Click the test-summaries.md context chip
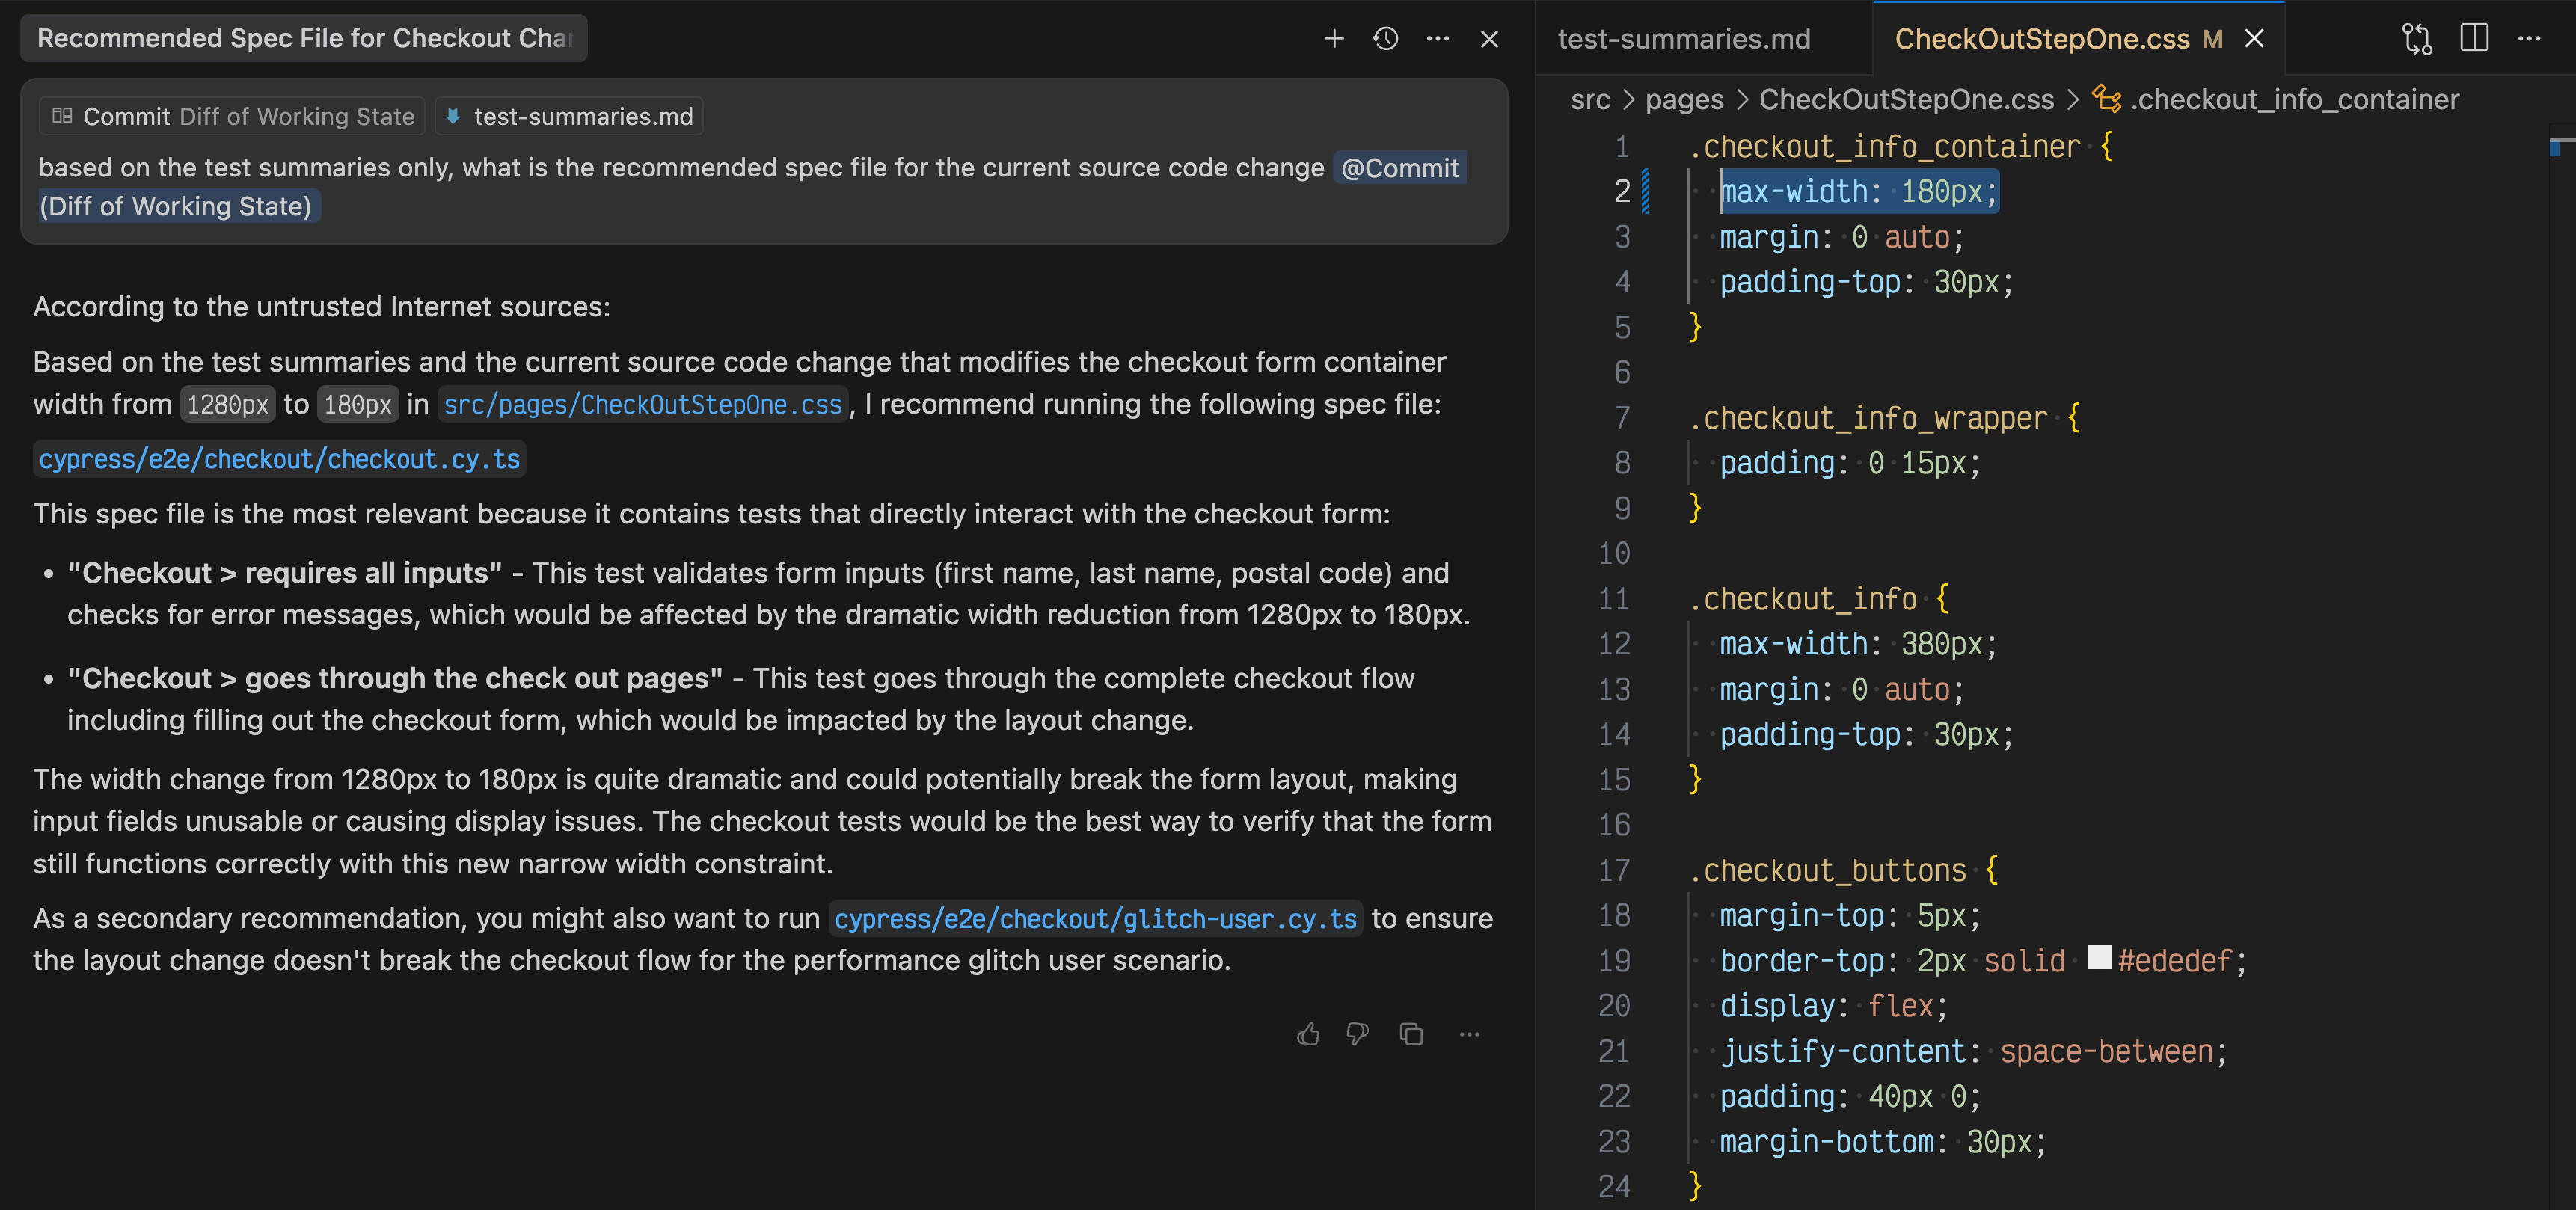The image size is (2576, 1210). click(x=569, y=116)
